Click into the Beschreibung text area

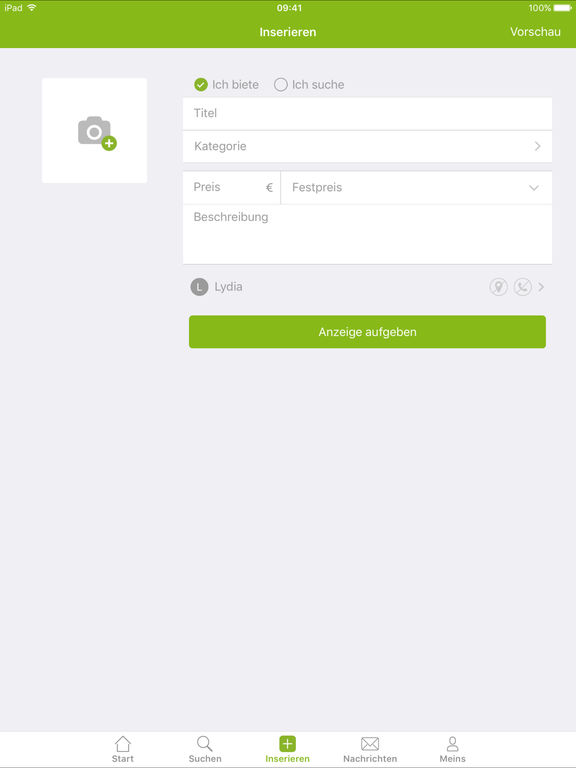tap(367, 235)
